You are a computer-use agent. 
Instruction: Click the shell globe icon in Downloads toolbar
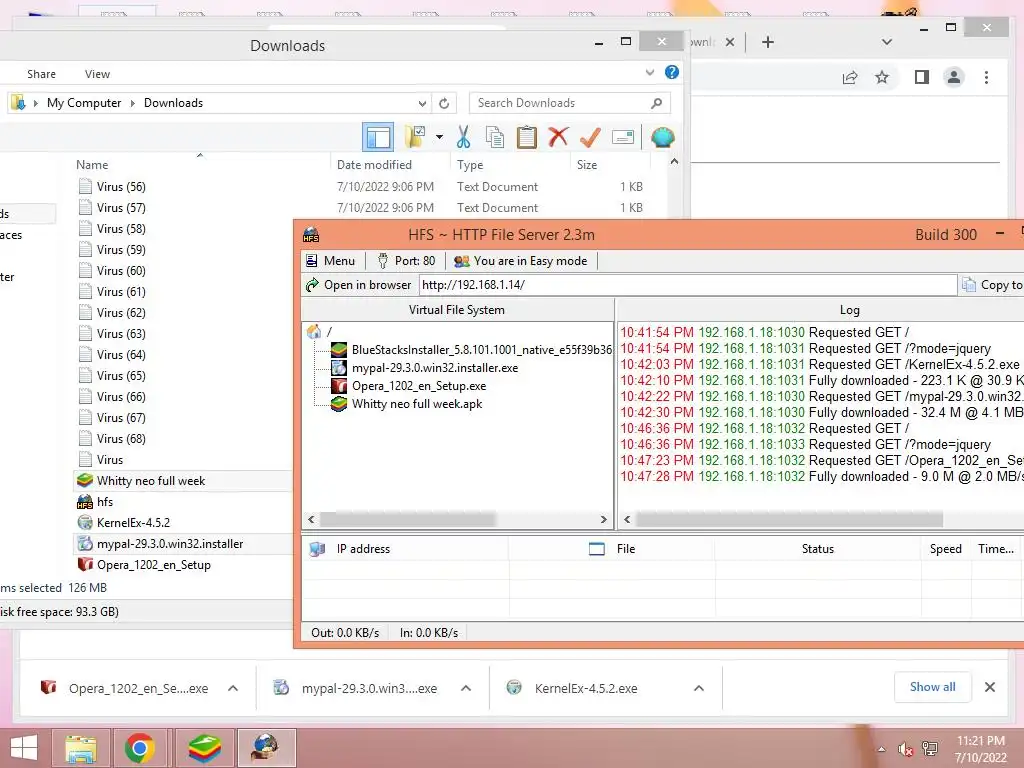[x=662, y=137]
